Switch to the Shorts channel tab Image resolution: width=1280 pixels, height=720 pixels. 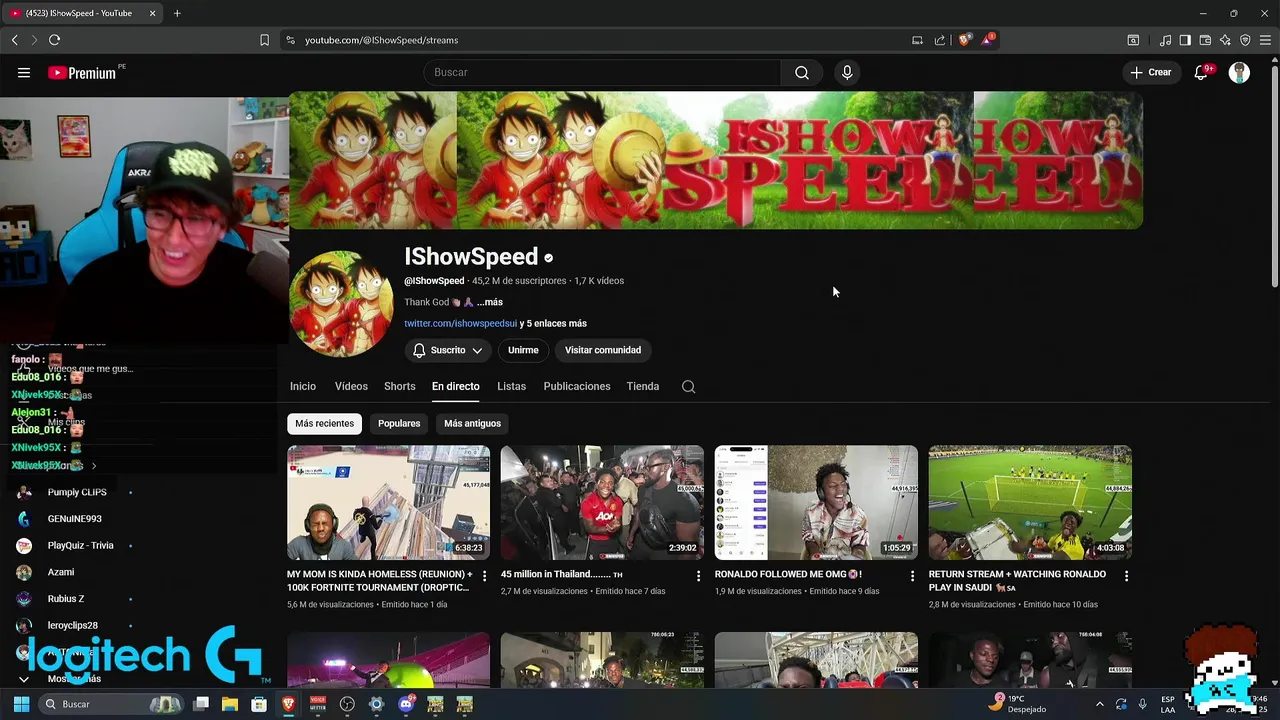pos(399,386)
